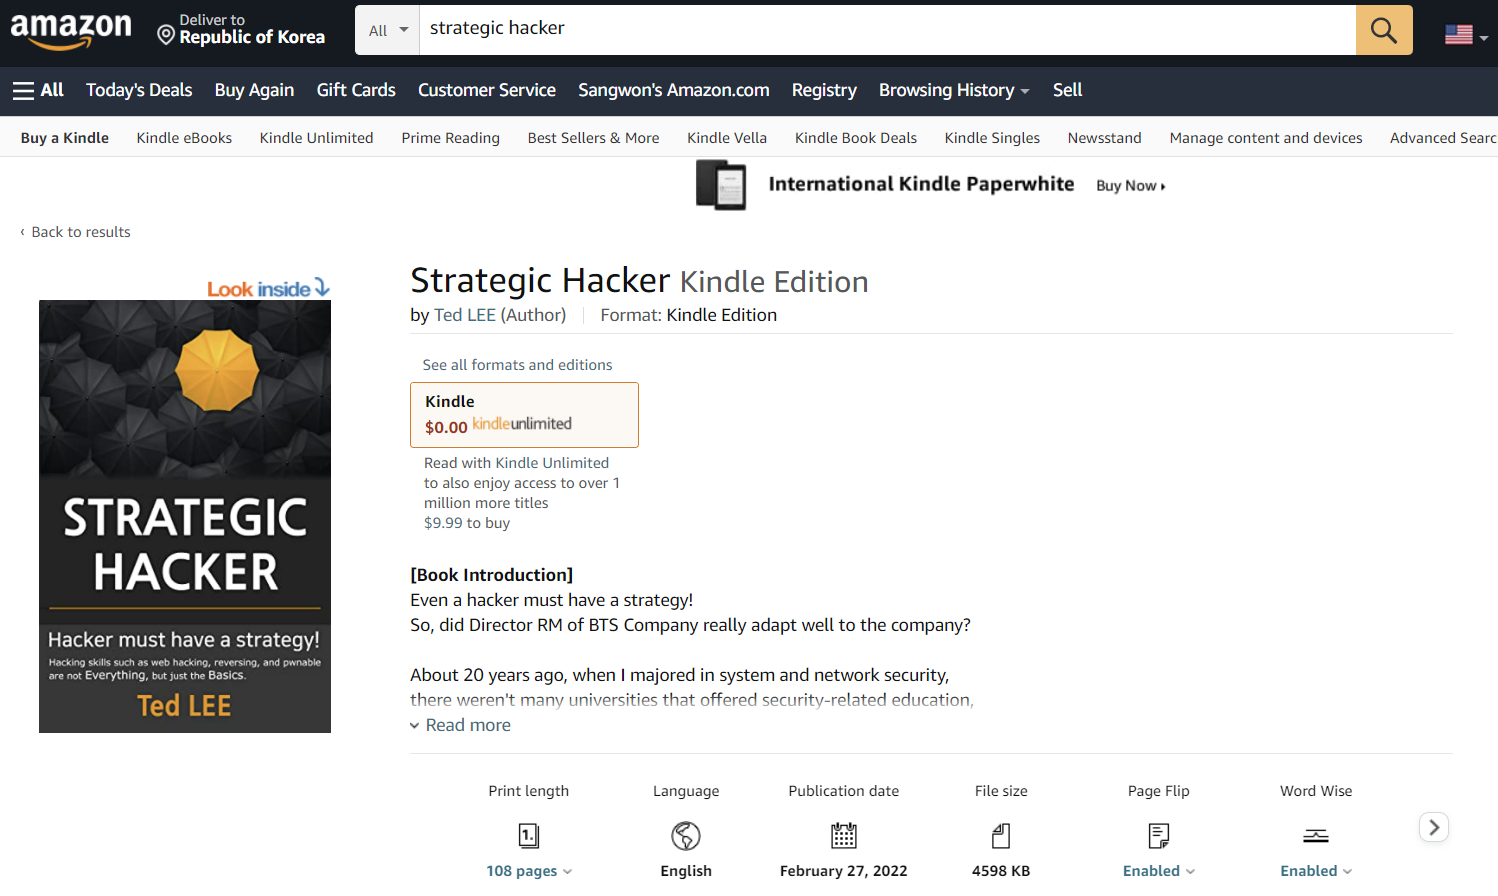Click the [Book Introduction] heading
1498x896 pixels.
[492, 575]
